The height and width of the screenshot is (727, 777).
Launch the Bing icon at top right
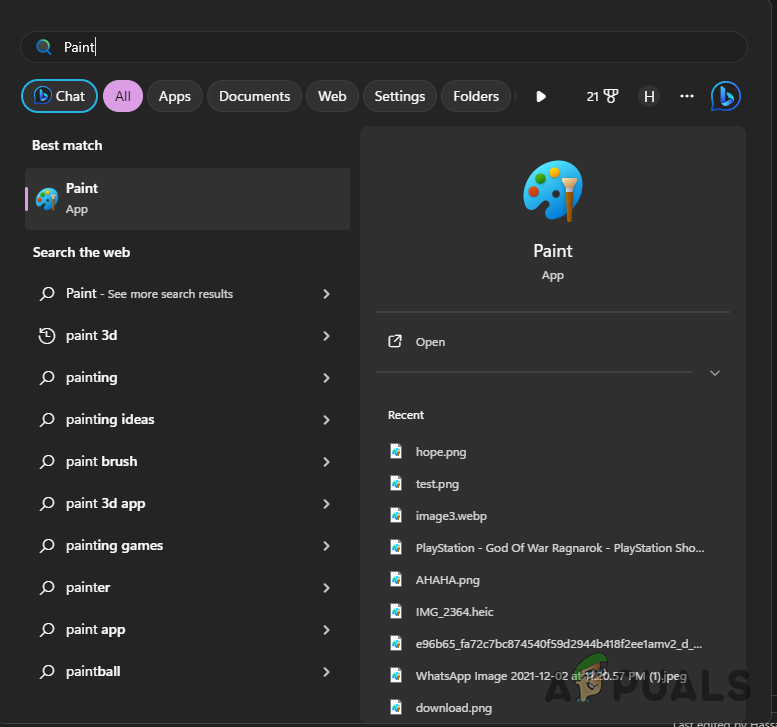pyautogui.click(x=725, y=96)
